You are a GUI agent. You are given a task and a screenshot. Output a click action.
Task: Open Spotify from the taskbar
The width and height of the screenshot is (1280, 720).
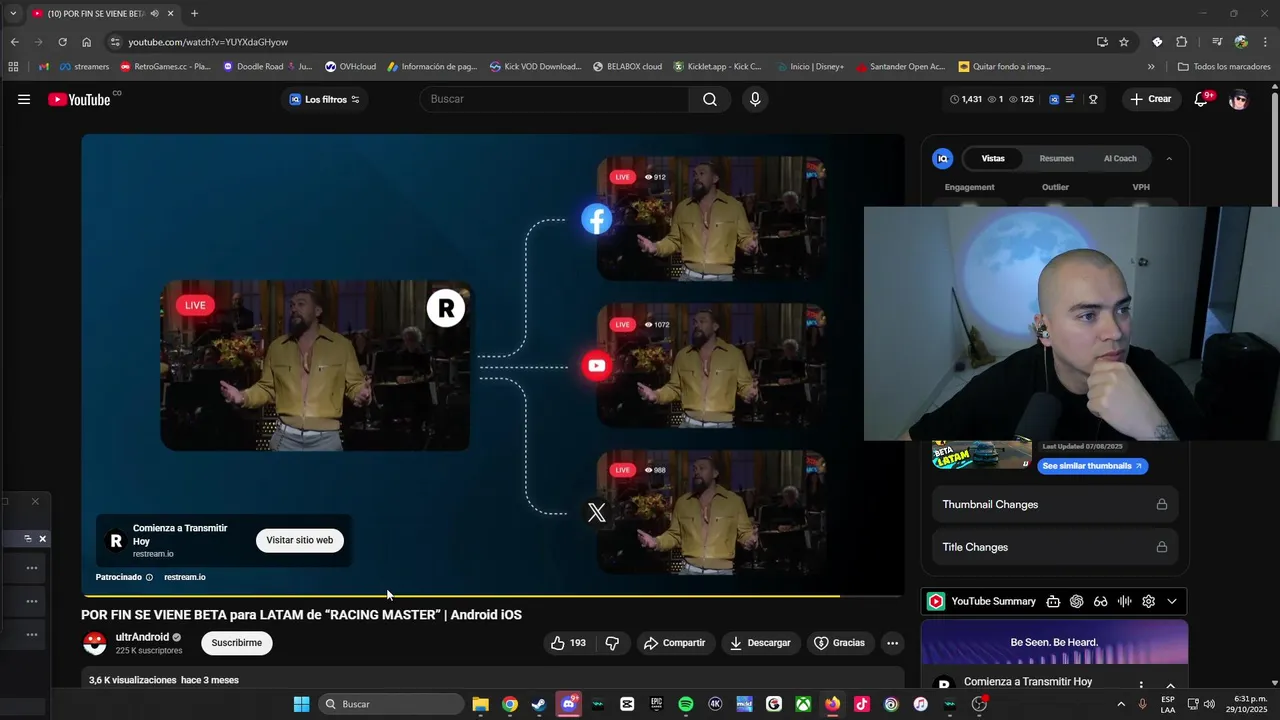coord(686,704)
